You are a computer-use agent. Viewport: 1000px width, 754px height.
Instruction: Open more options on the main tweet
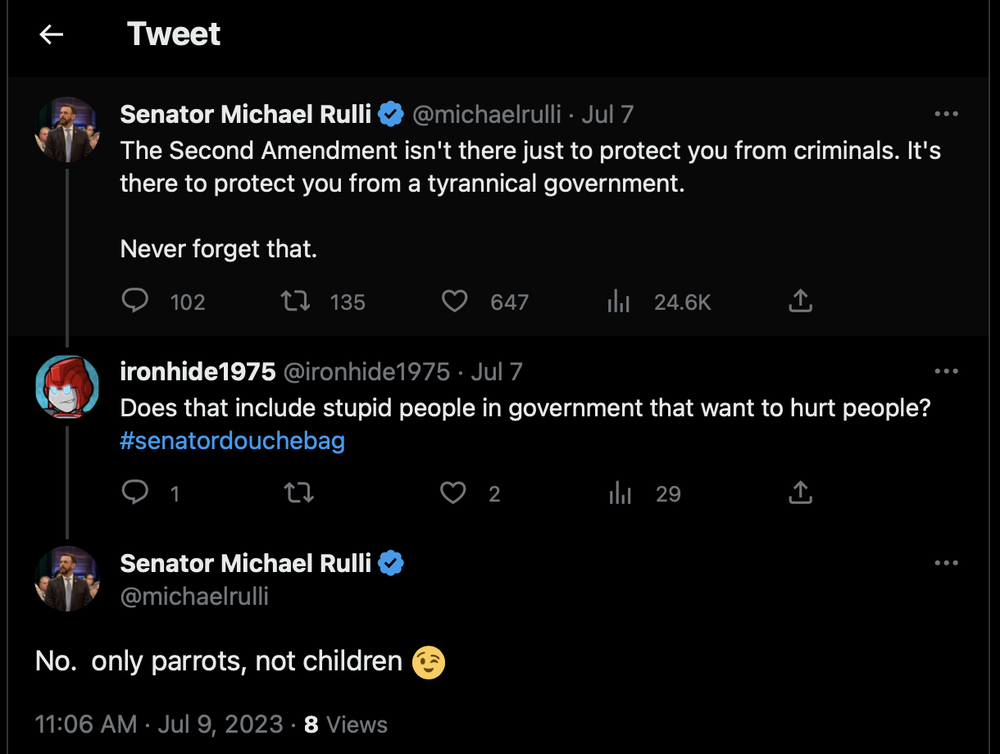(945, 563)
